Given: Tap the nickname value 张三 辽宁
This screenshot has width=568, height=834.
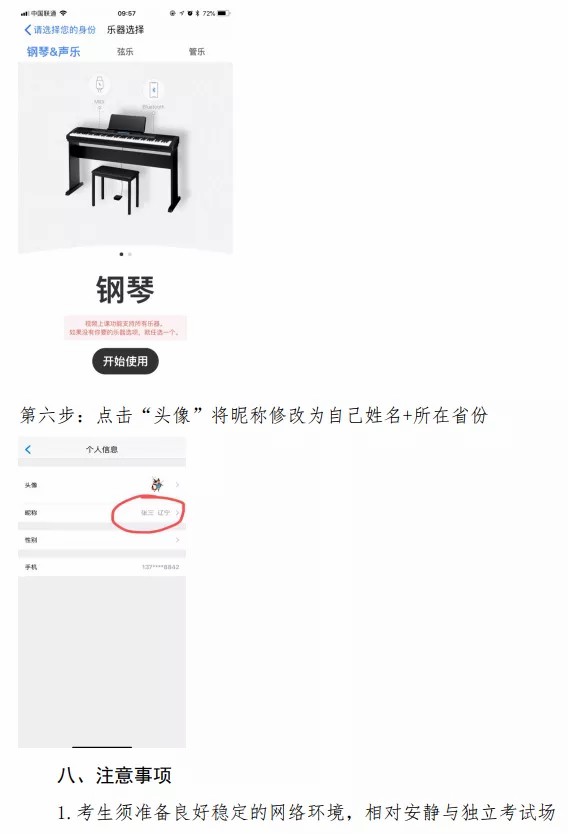Looking at the screenshot, I should point(155,513).
